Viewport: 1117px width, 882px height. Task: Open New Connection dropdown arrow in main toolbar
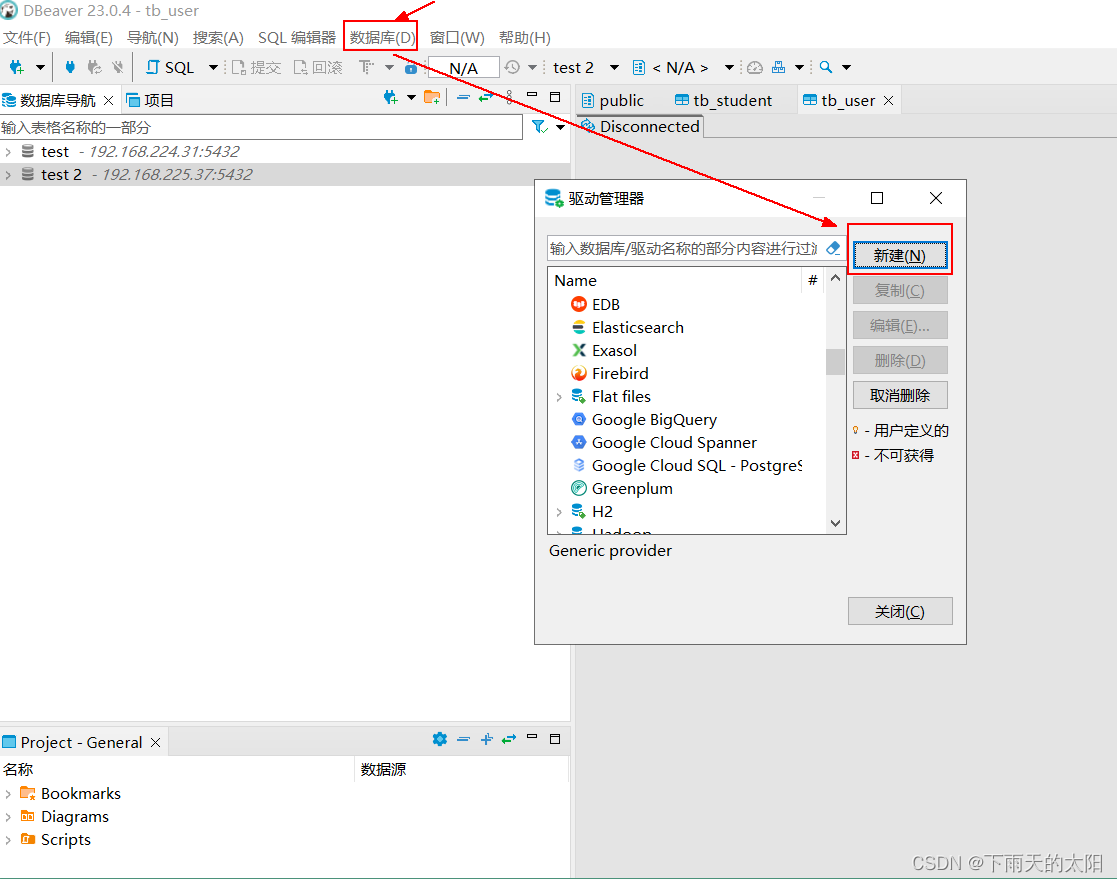pos(41,68)
